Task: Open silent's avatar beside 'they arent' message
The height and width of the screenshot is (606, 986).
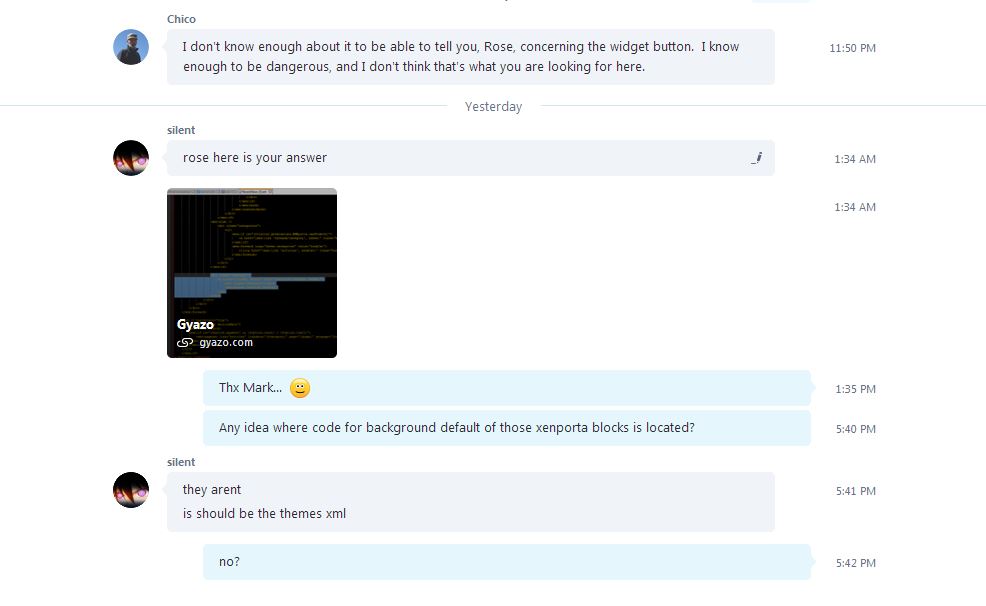Action: tap(131, 490)
